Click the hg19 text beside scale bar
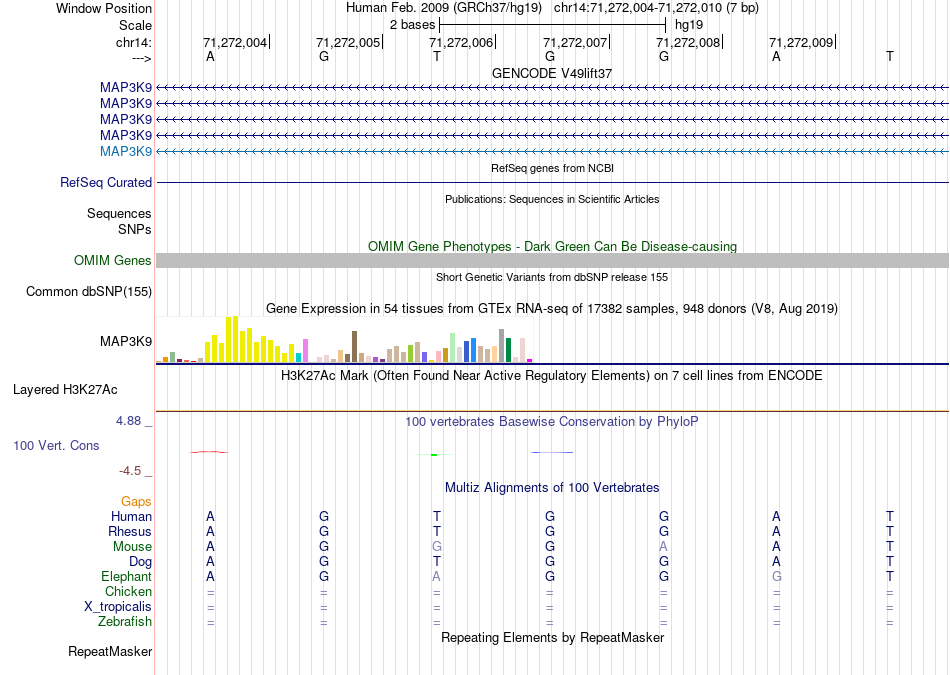 point(689,25)
